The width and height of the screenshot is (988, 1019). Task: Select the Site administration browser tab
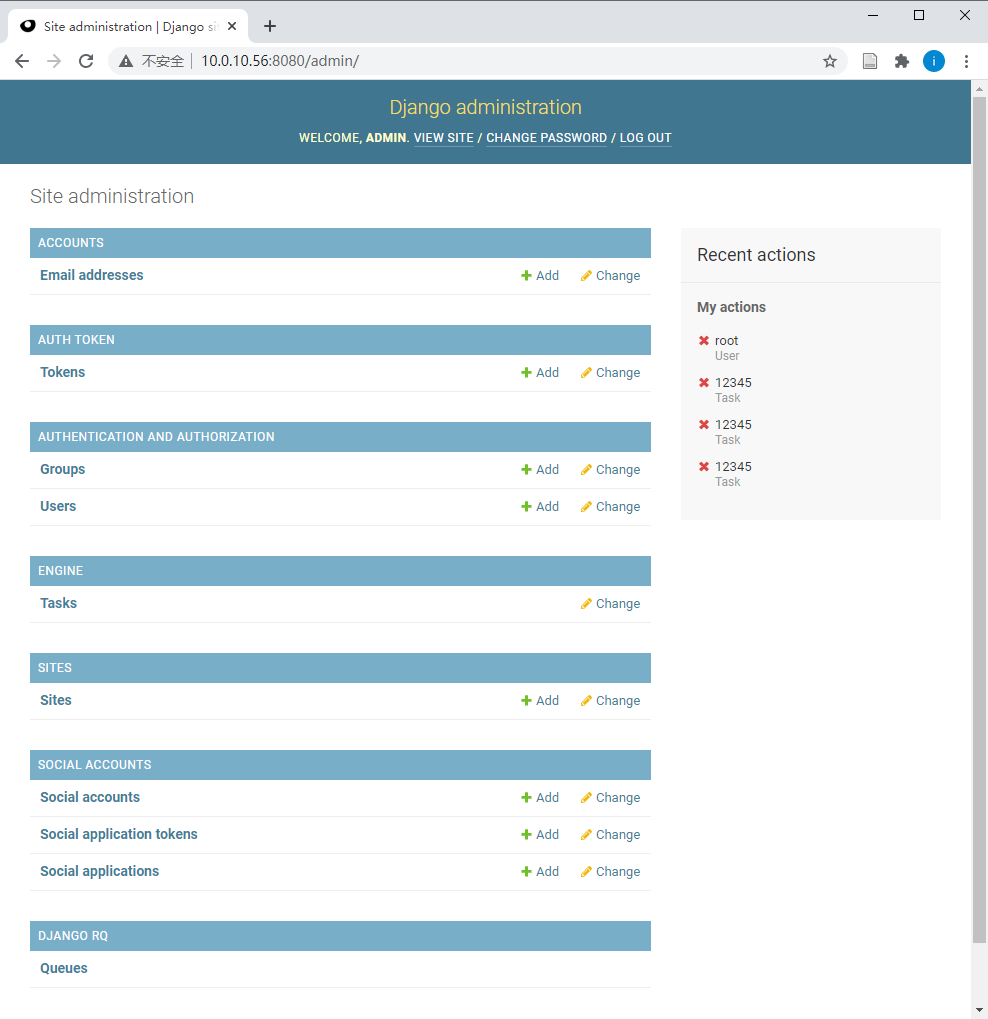(x=128, y=27)
